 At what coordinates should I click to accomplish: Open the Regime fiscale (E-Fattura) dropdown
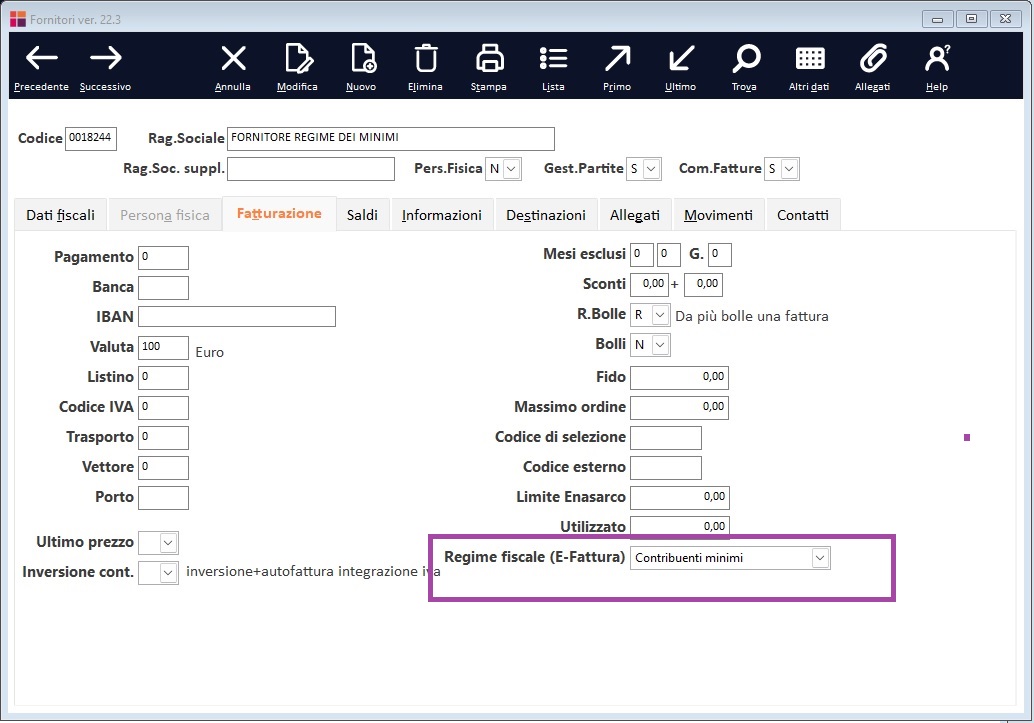coord(820,558)
